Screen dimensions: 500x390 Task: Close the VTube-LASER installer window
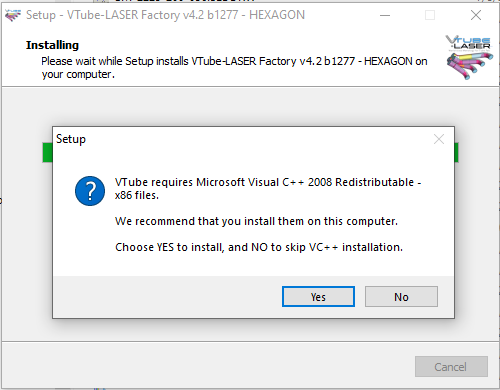(x=476, y=15)
